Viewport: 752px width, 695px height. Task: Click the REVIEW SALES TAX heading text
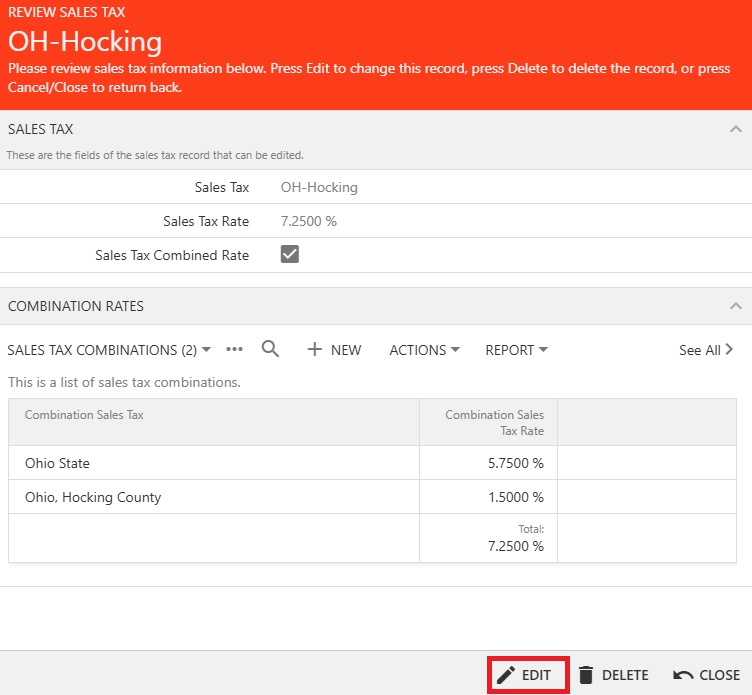pos(66,12)
